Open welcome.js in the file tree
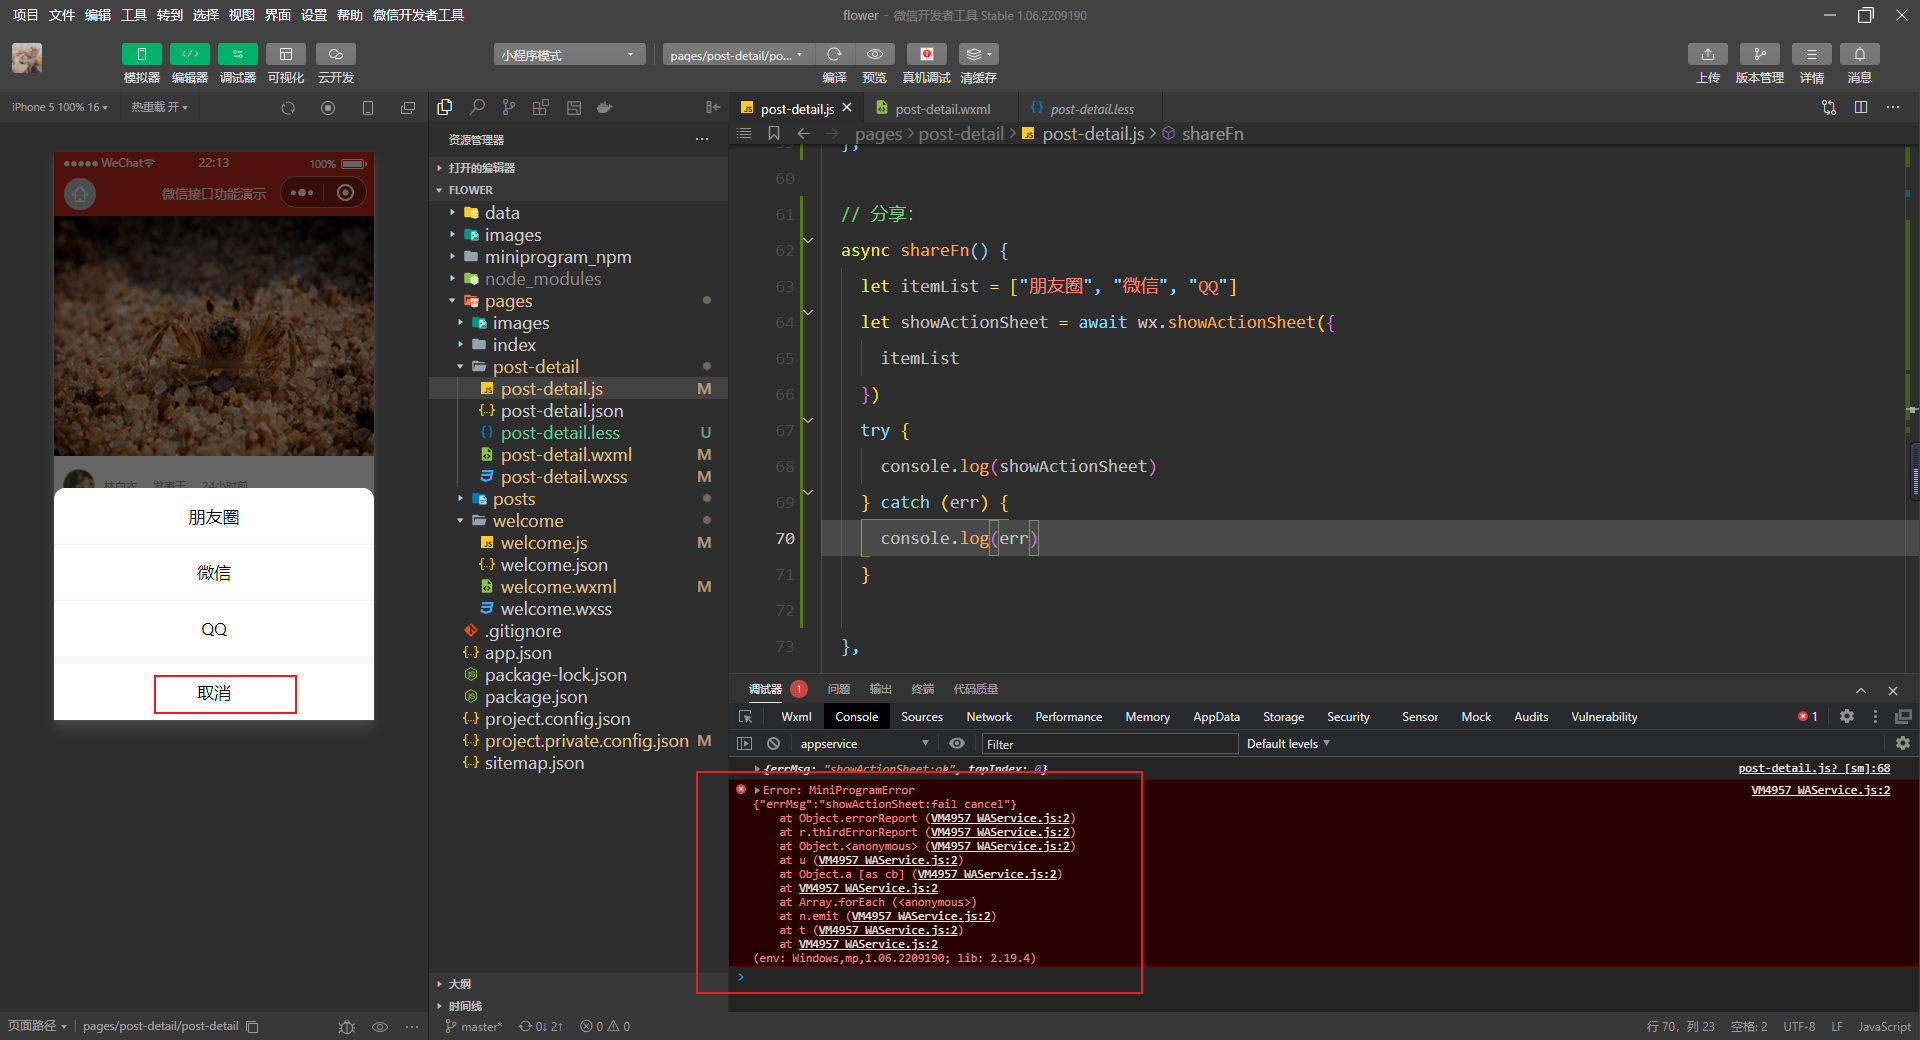The width and height of the screenshot is (1920, 1040). [x=578, y=543]
